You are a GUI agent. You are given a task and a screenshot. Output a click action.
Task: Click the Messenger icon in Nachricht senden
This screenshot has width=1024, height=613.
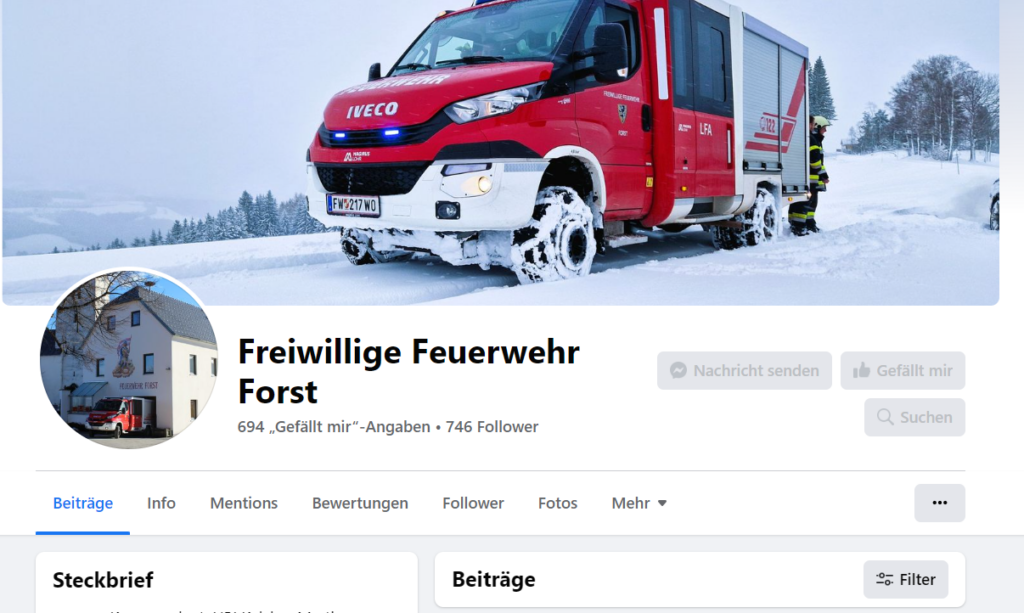[x=678, y=371]
